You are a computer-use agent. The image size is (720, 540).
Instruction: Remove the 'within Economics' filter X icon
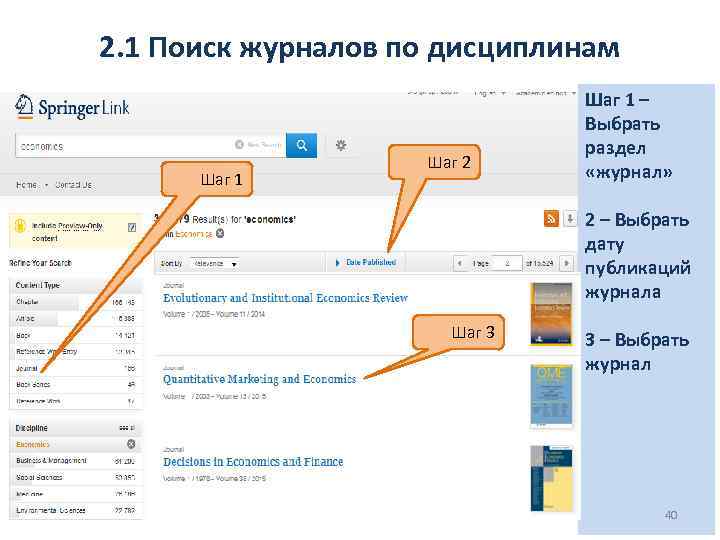point(220,233)
